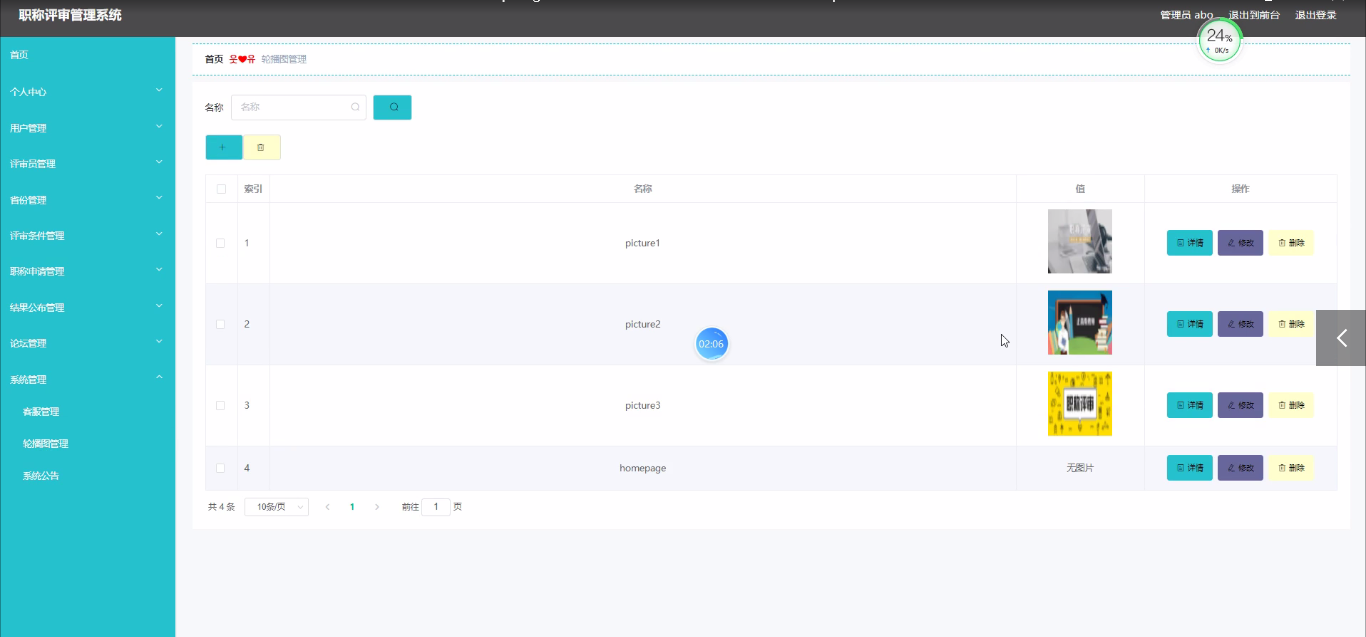Open the 10条/页 page size dropdown

[276, 507]
